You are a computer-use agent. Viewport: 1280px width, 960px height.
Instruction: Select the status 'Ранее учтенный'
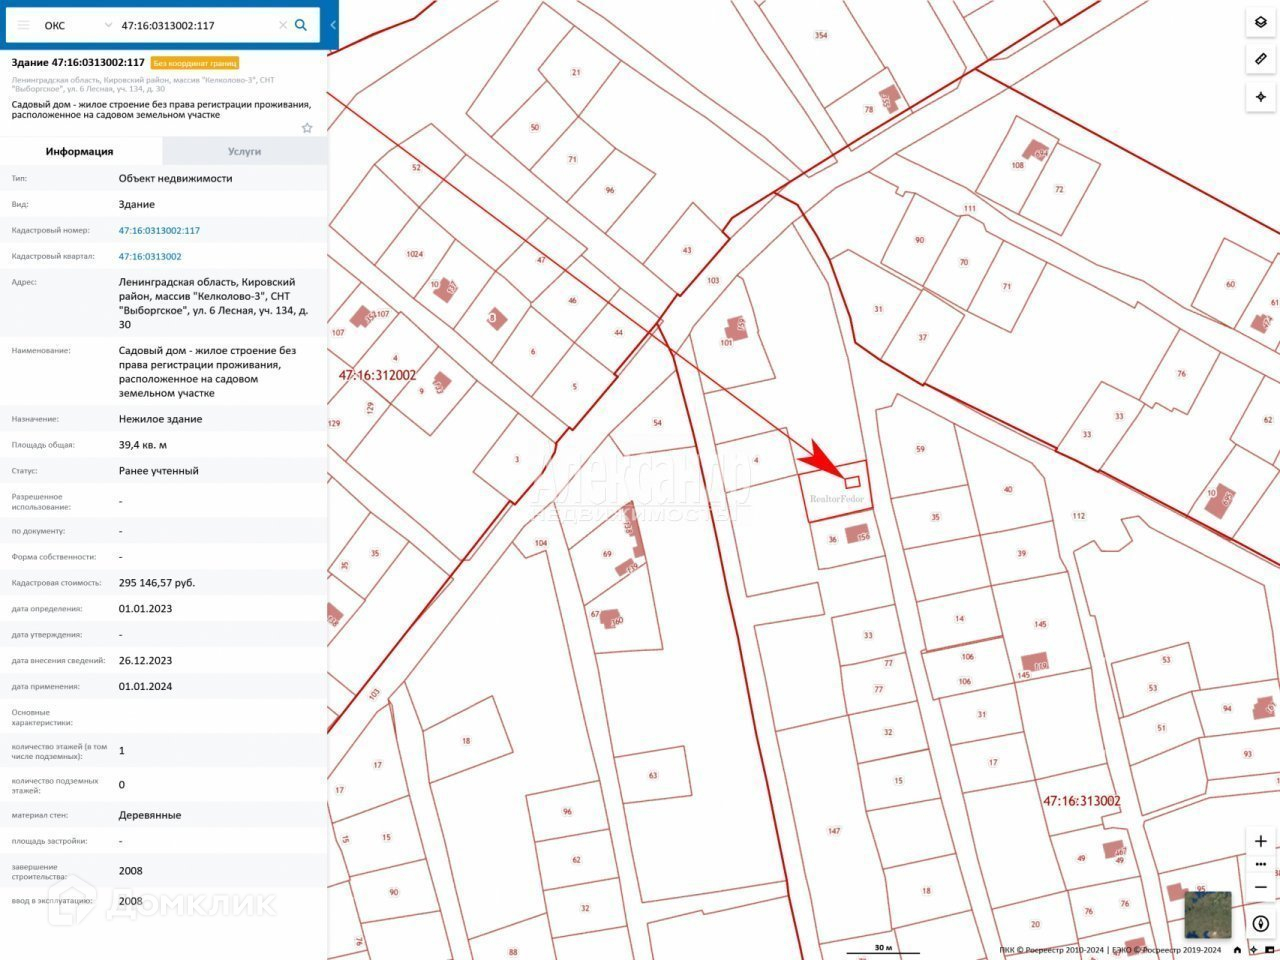pos(158,471)
